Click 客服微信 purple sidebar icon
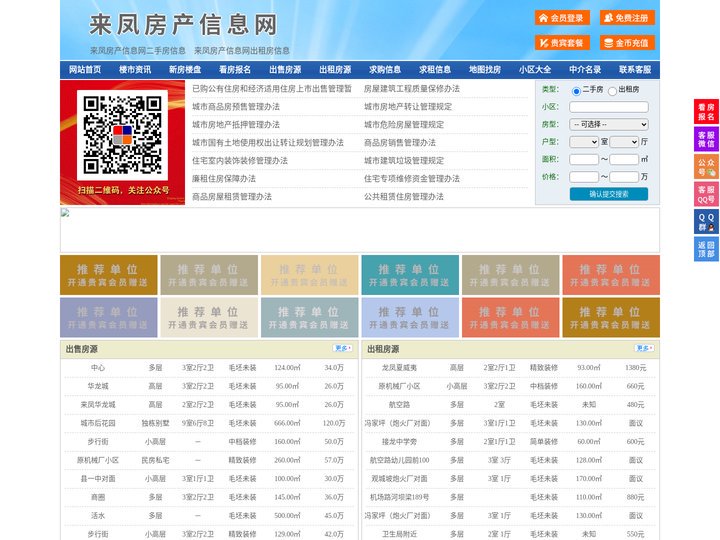The width and height of the screenshot is (720, 540). 706,139
